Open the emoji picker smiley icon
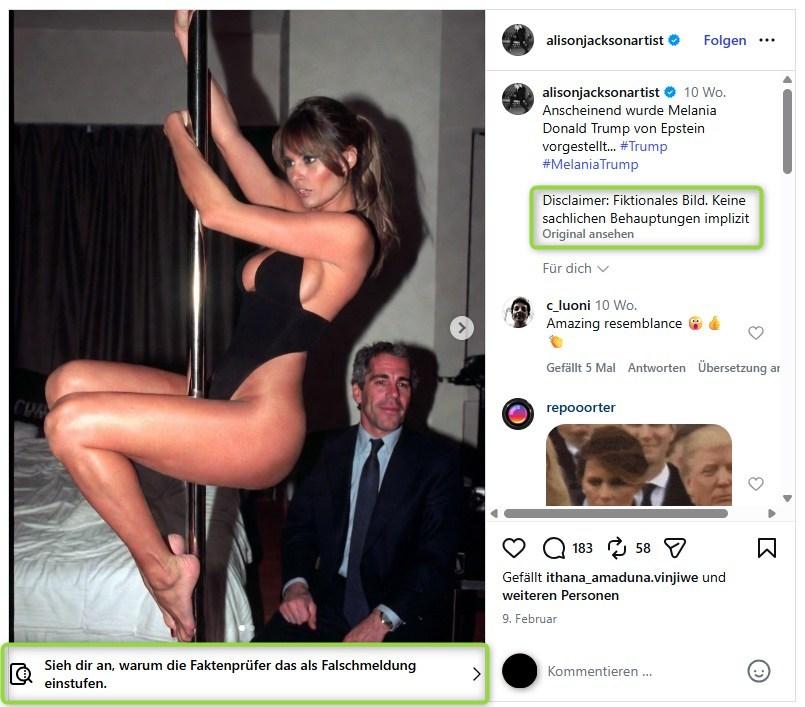This screenshot has height=707, width=805. tap(760, 671)
